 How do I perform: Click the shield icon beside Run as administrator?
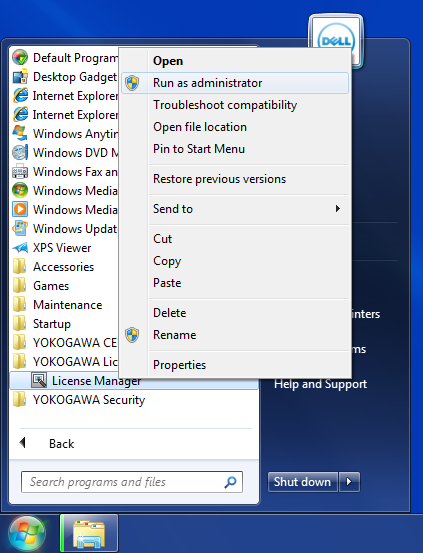[132, 83]
